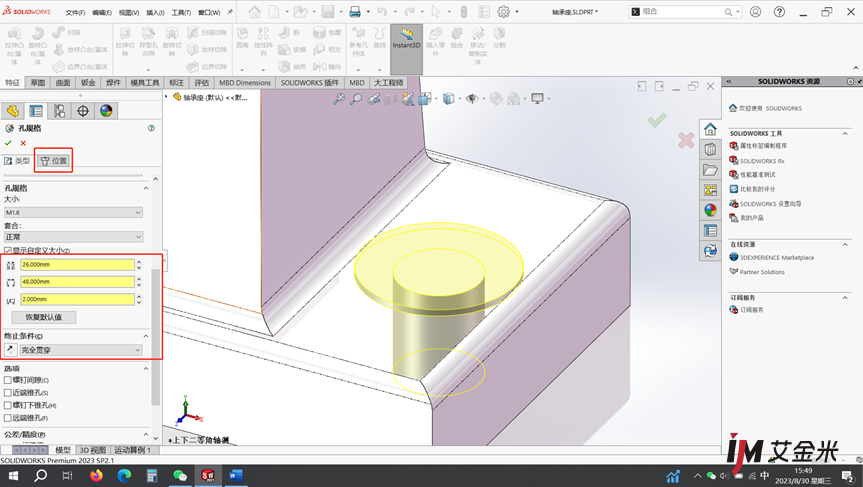
Task: Collapse the 选项 section
Action: tap(146, 369)
